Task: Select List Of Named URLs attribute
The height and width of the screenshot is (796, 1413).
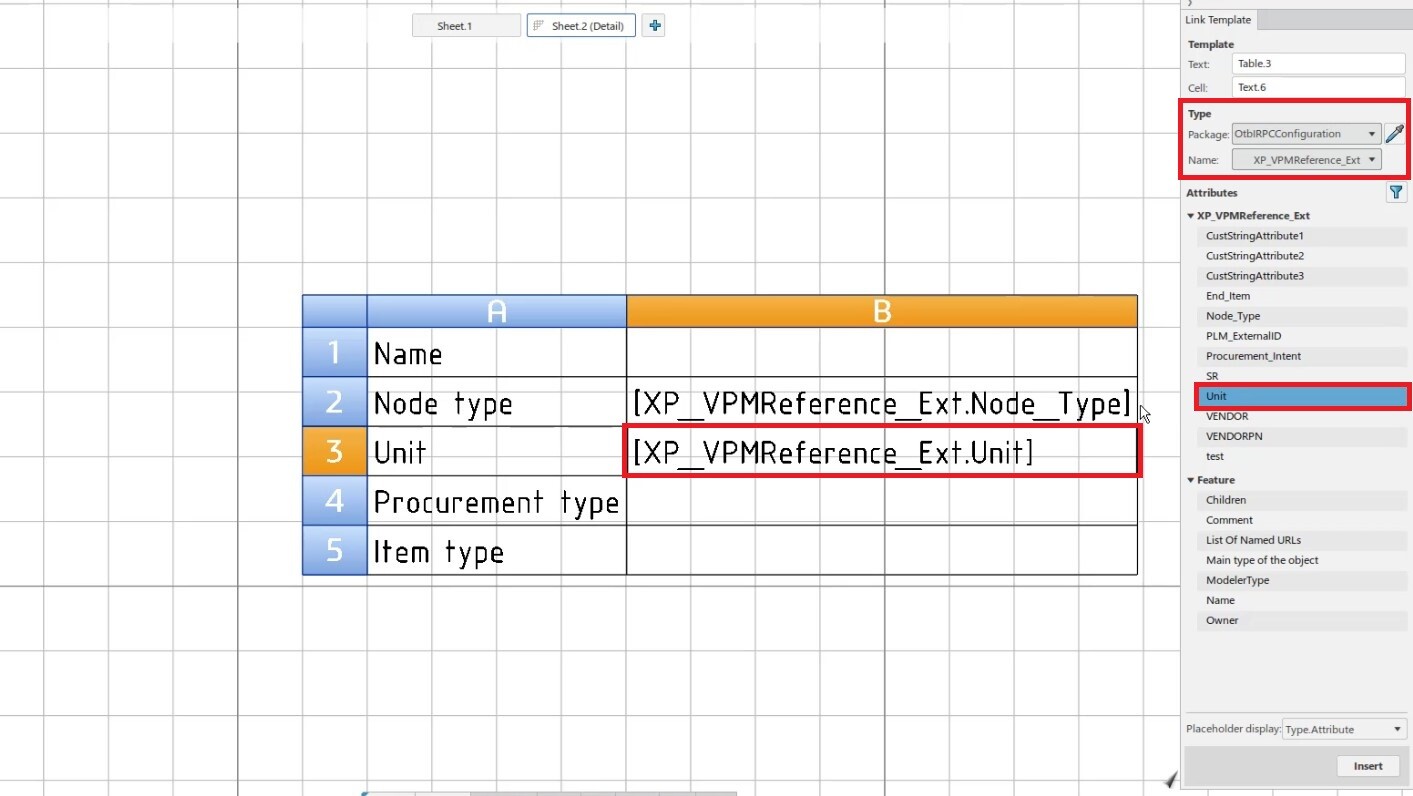Action: 1301,540
